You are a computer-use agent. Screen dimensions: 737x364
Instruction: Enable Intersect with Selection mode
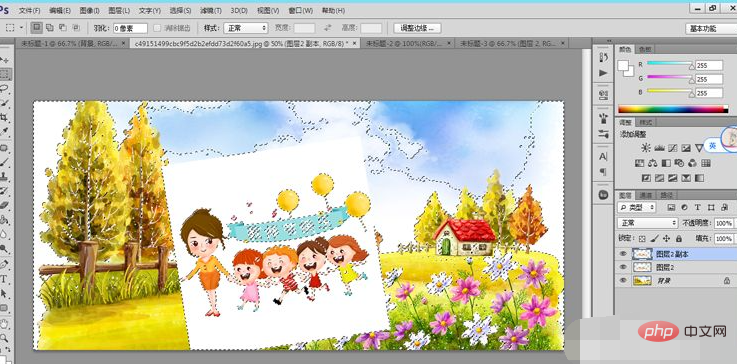point(76,28)
